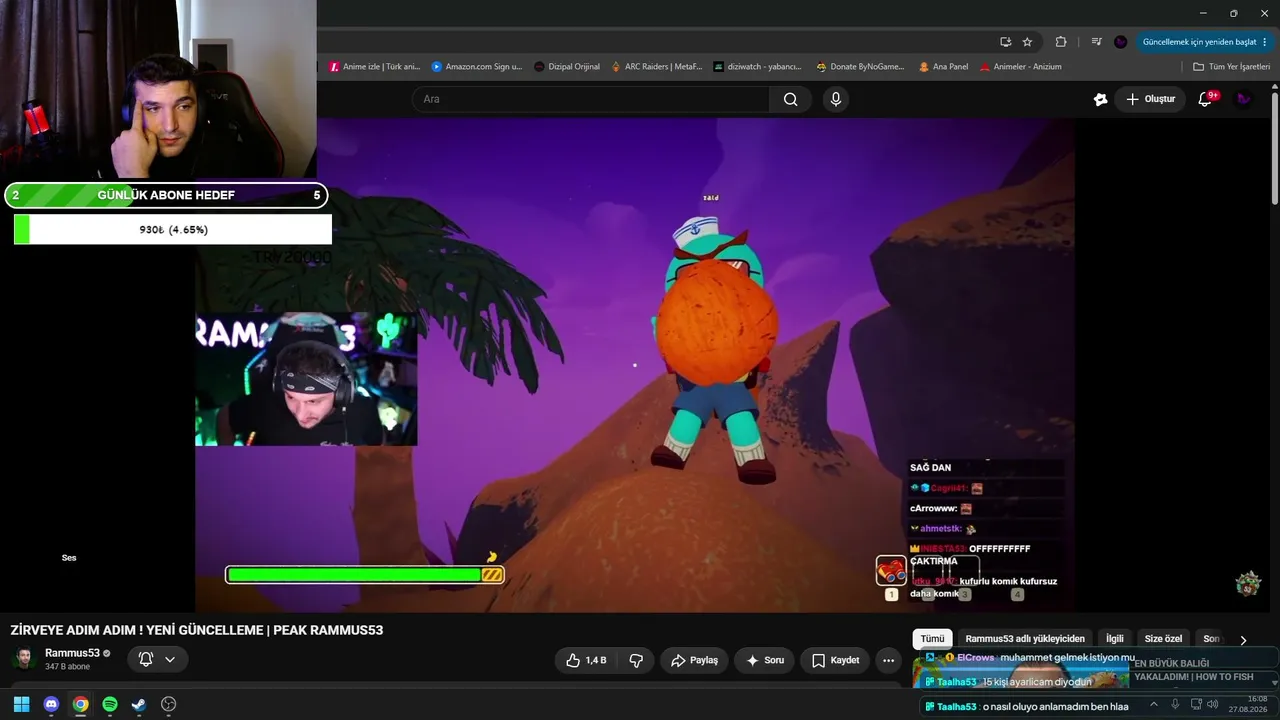The width and height of the screenshot is (1280, 720).
Task: Click the Oluştur create button
Action: coord(1150,99)
